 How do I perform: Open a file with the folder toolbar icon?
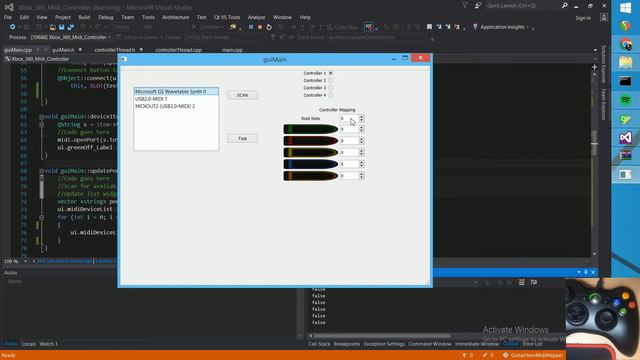point(52,27)
